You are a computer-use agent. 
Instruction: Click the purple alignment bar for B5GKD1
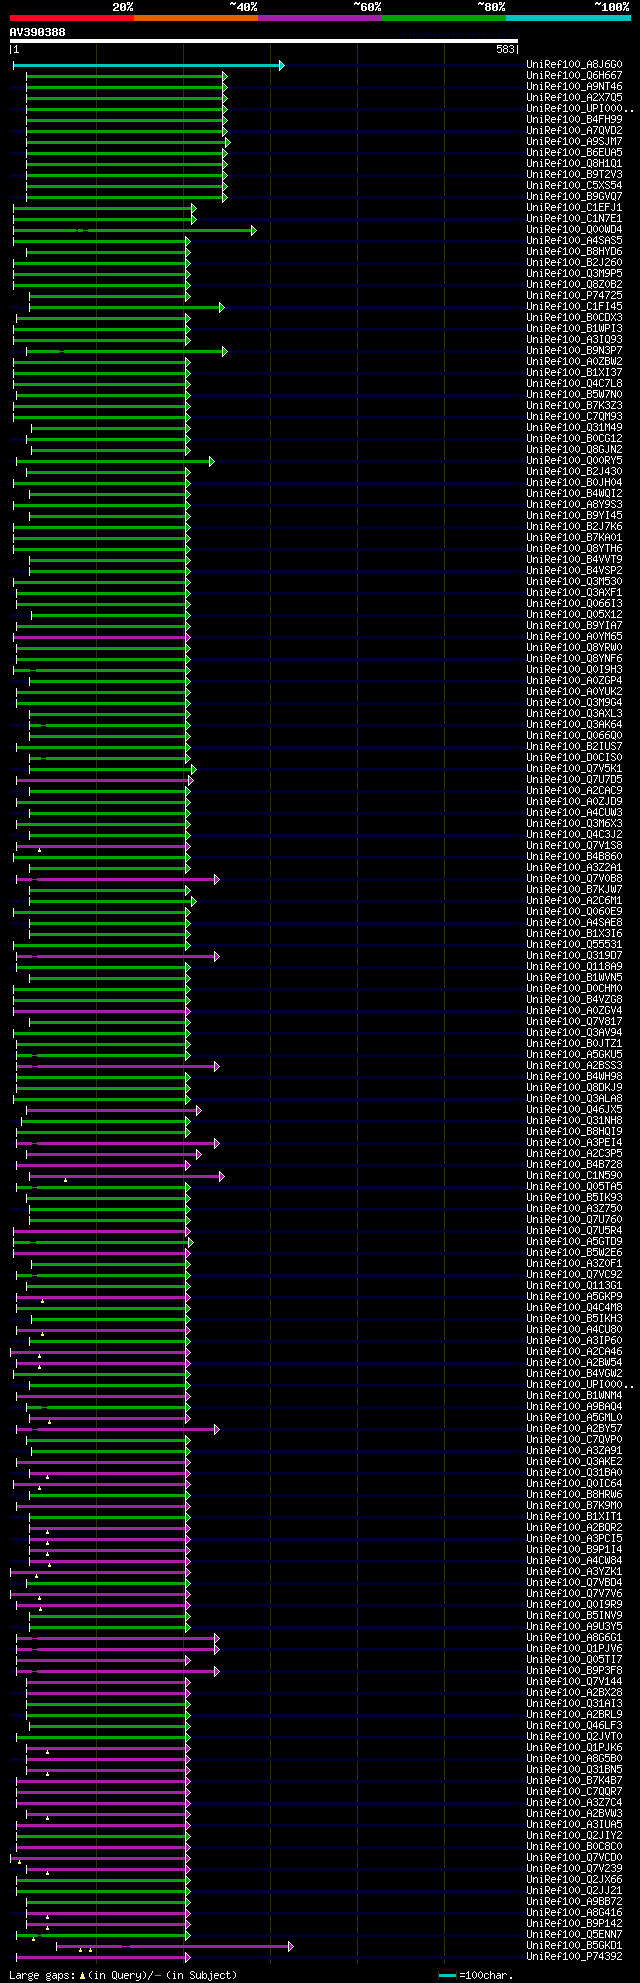(175, 1946)
